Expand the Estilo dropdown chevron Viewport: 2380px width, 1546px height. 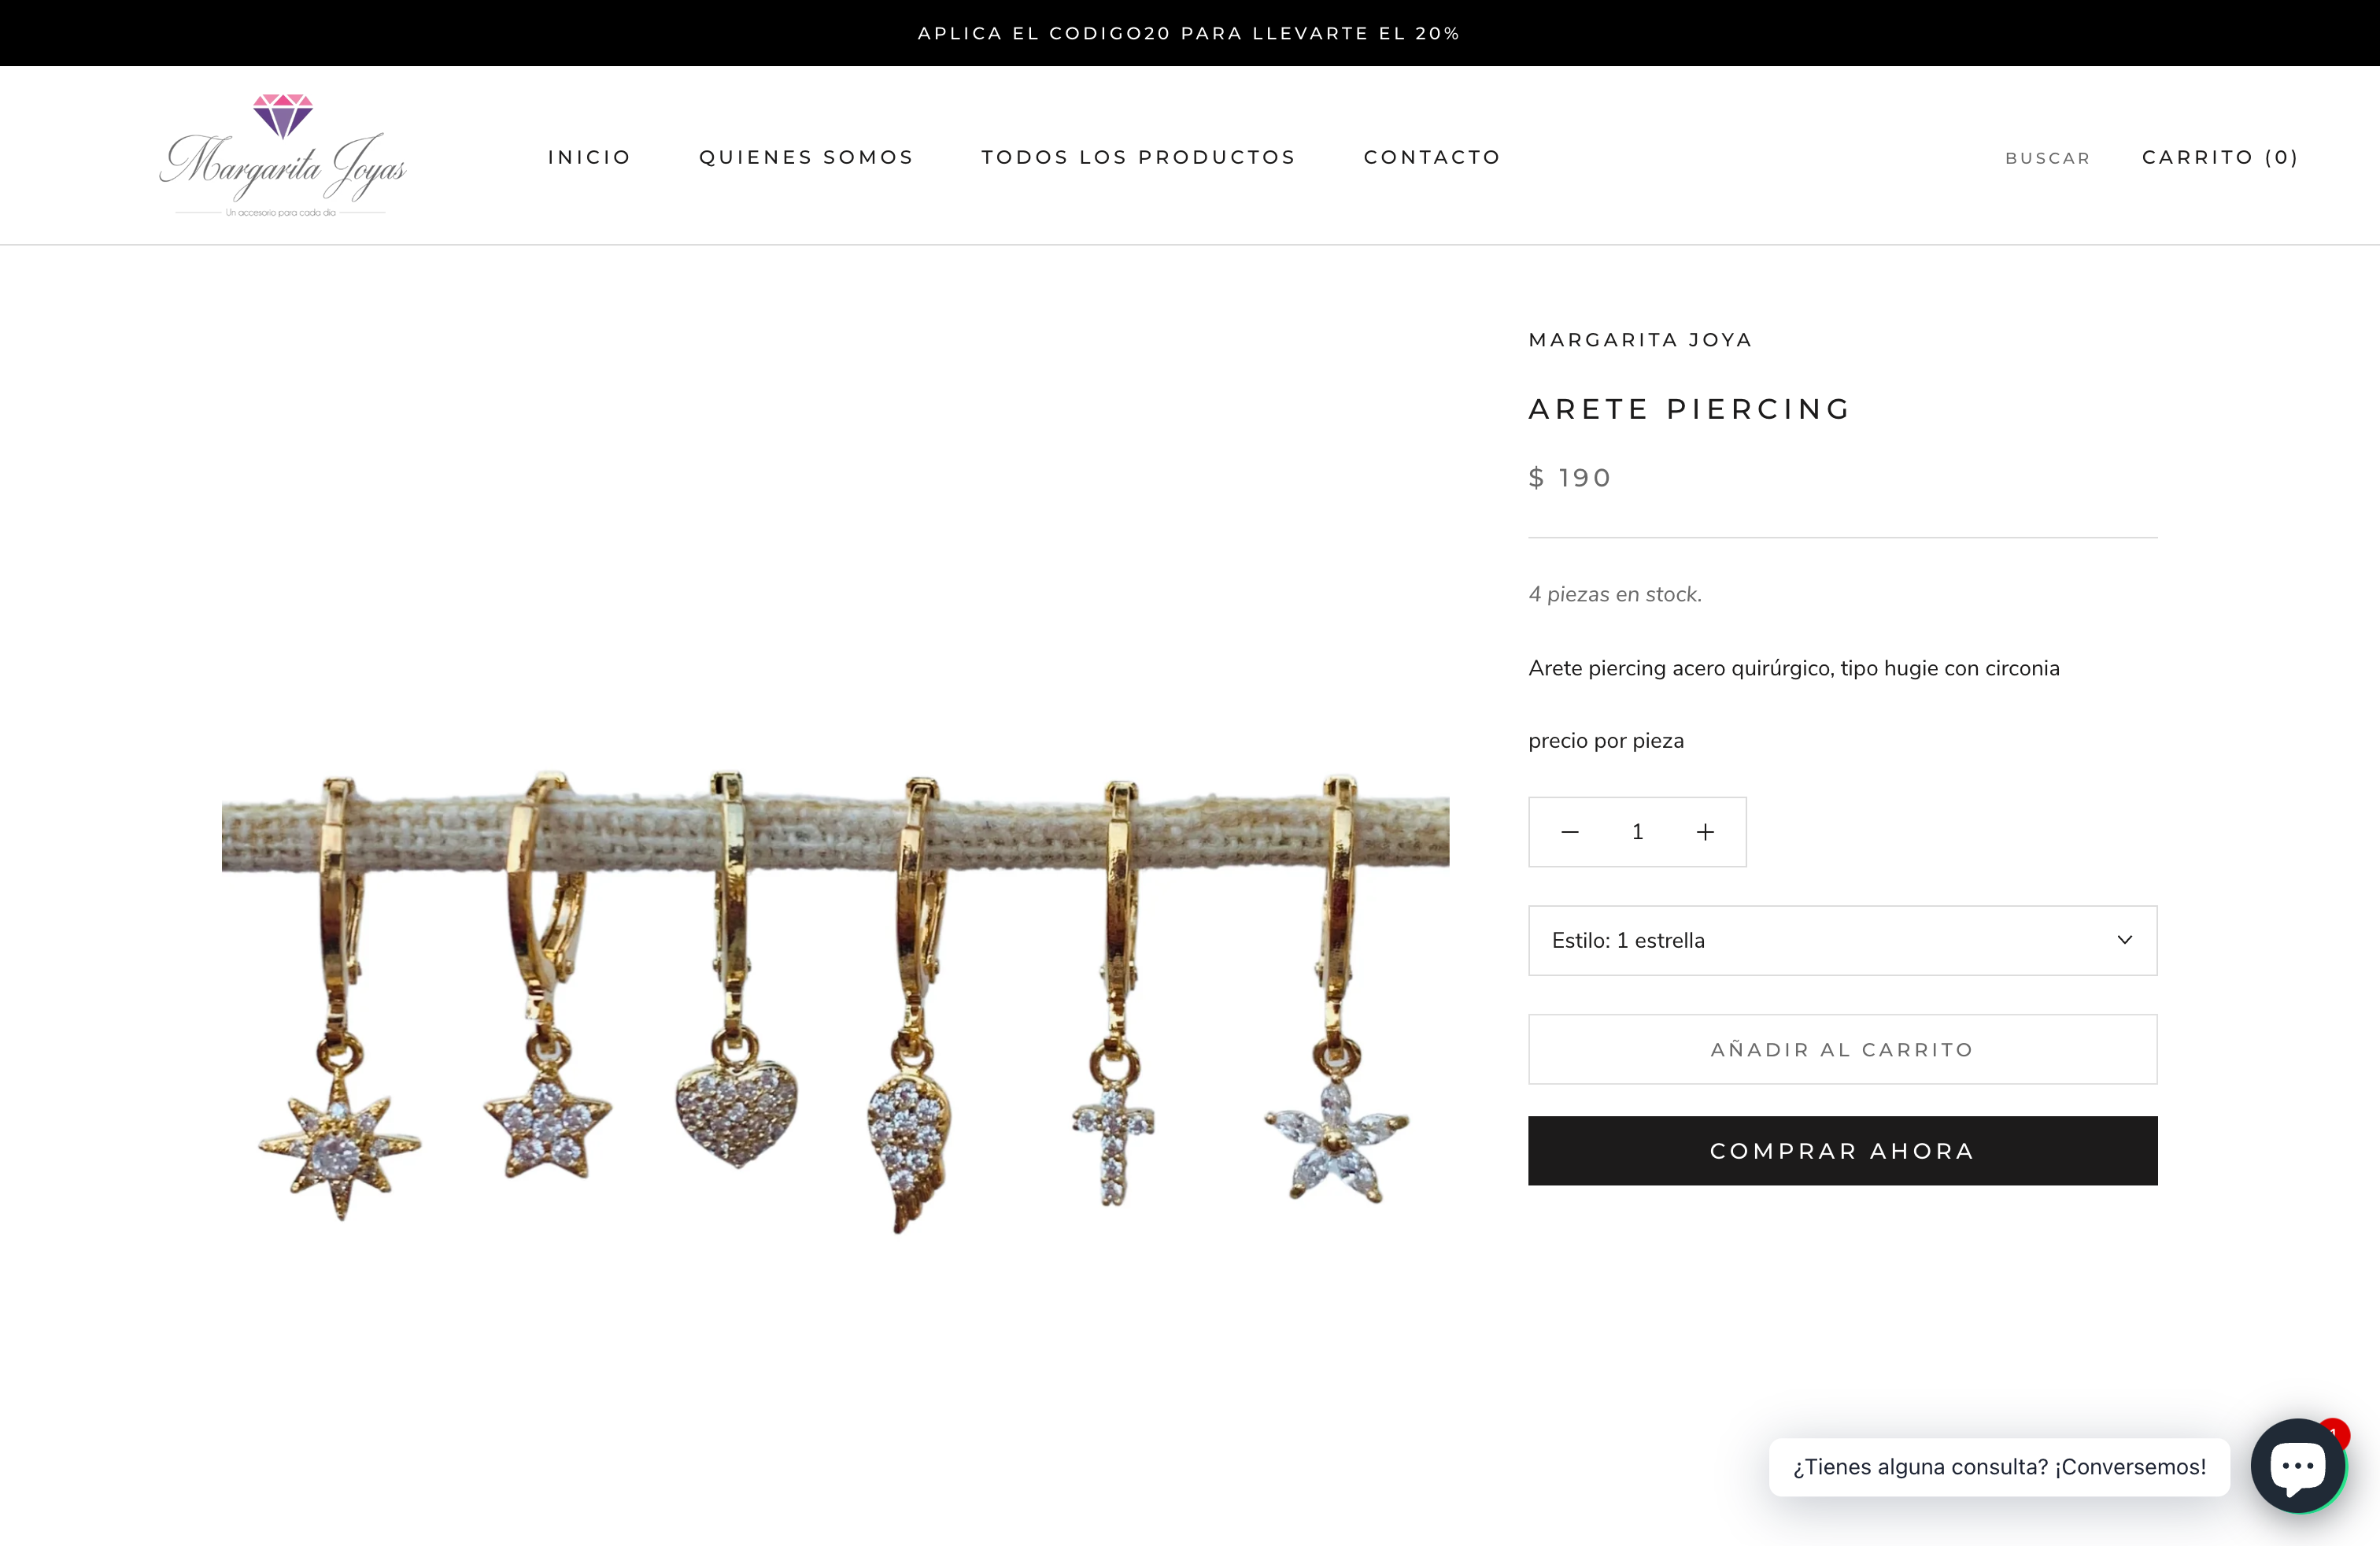click(x=2124, y=940)
